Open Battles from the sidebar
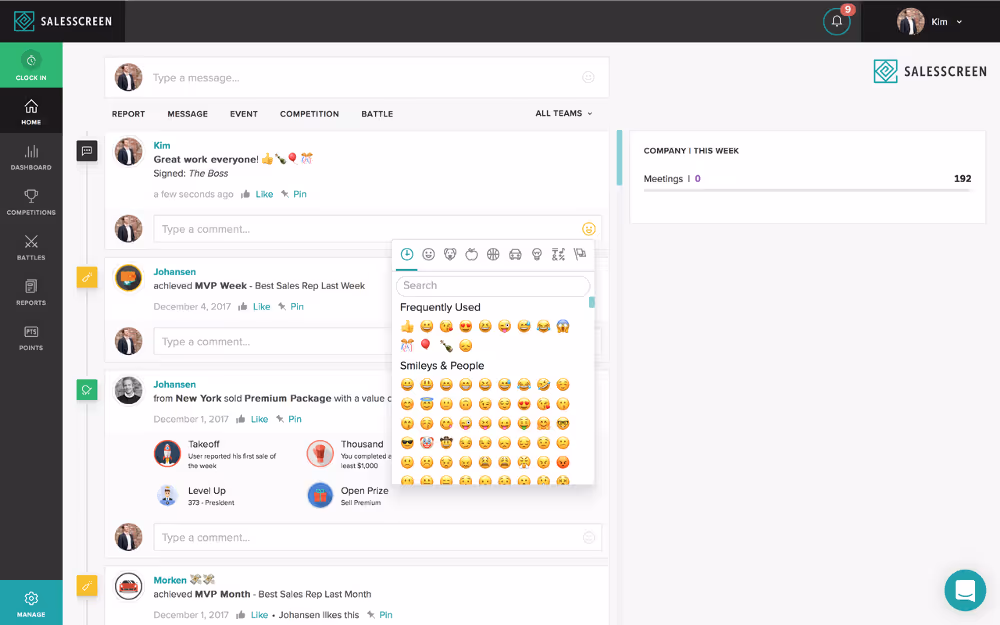The image size is (1000, 625). [31, 247]
